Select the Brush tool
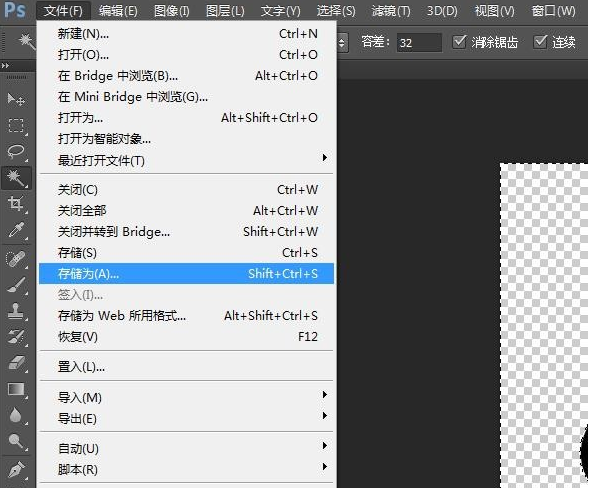The width and height of the screenshot is (590, 488). coord(16,285)
